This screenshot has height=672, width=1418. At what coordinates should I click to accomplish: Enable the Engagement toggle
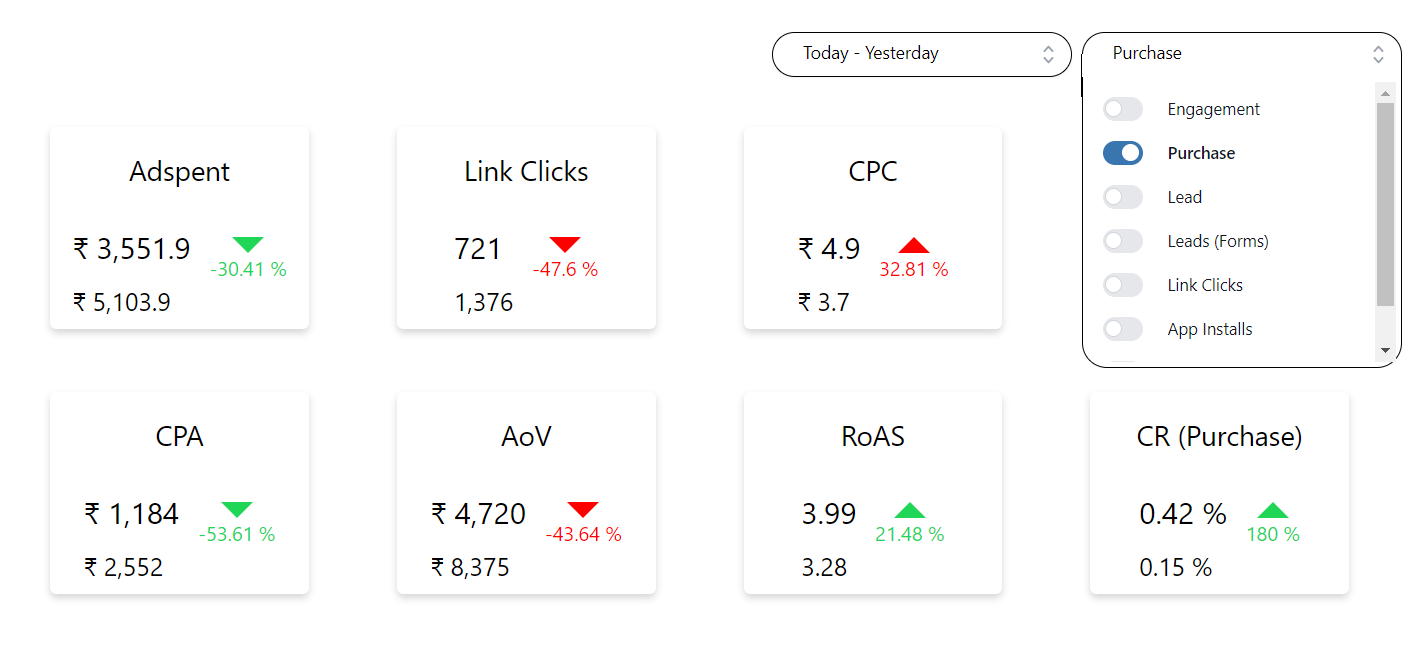click(1123, 109)
